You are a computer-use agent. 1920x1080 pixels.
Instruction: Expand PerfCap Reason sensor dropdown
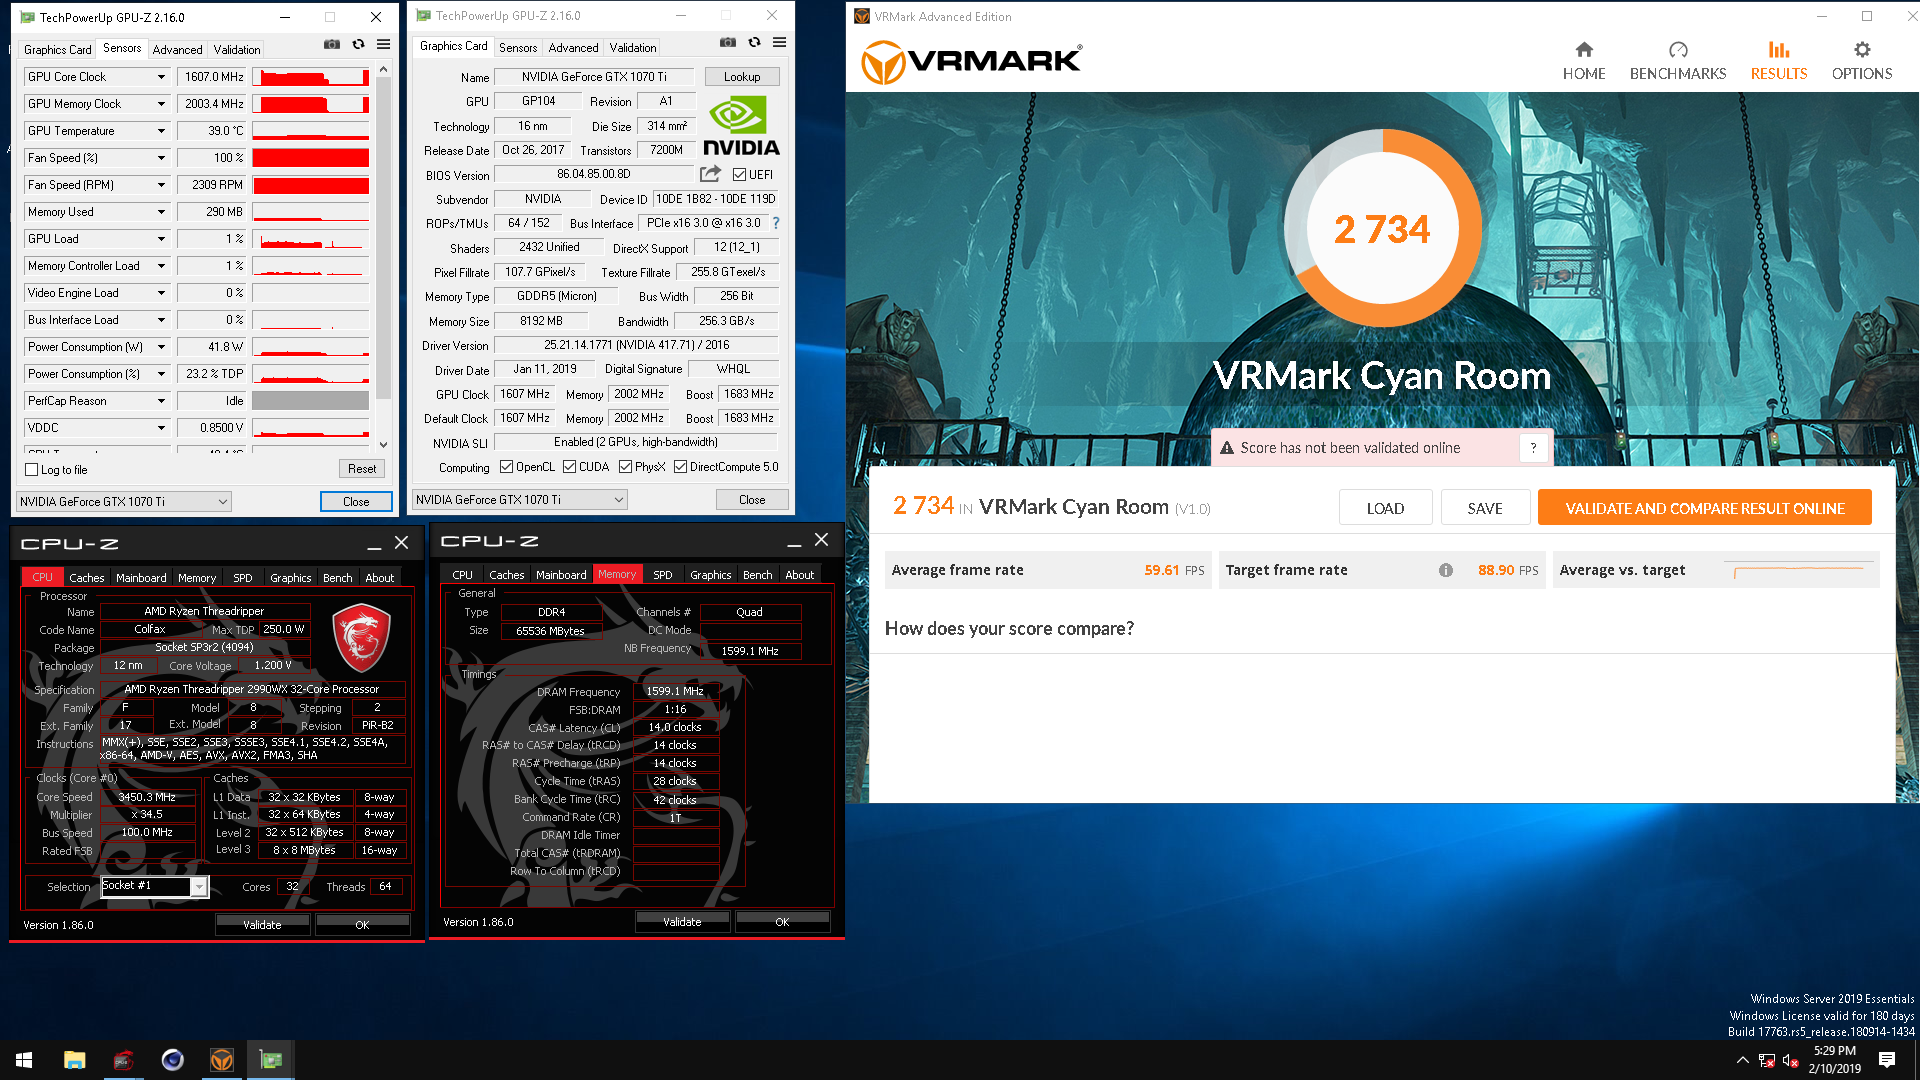(161, 401)
